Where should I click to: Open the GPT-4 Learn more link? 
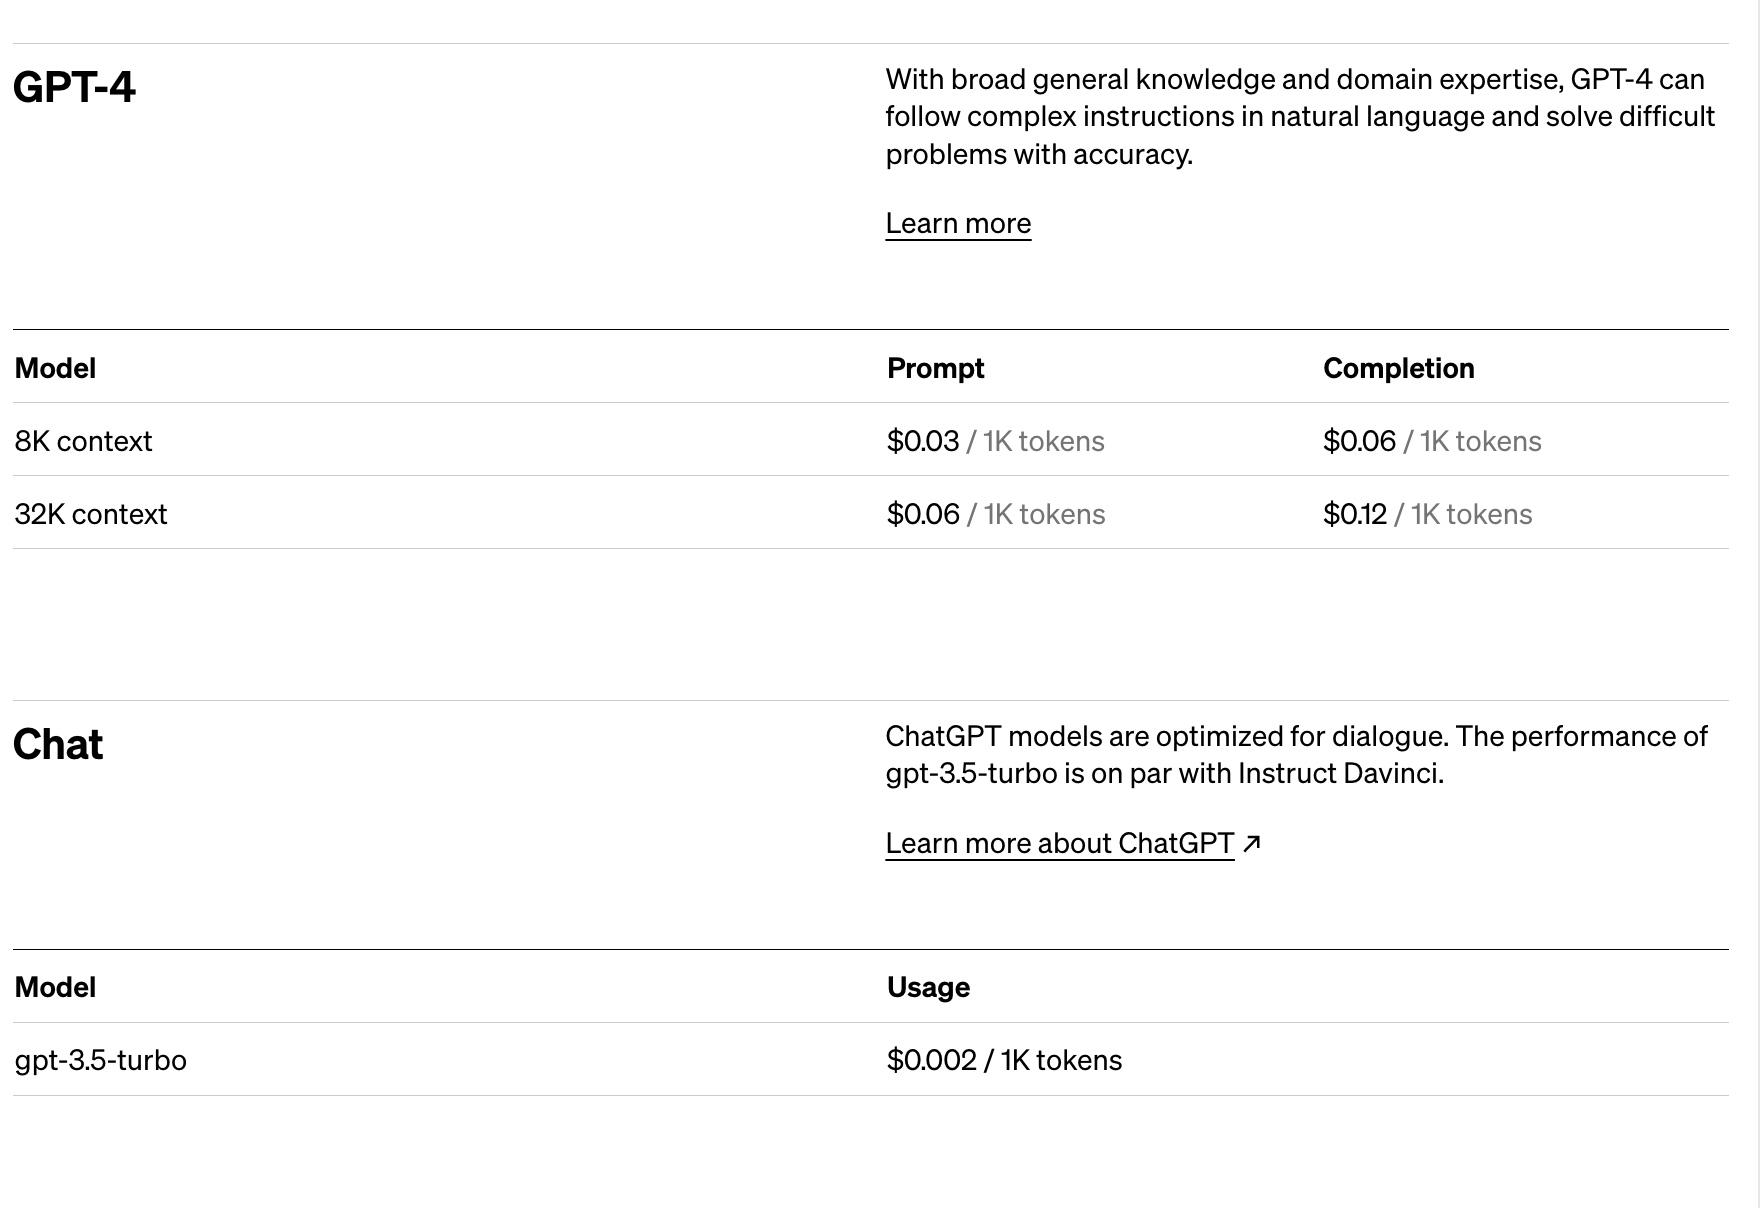pyautogui.click(x=958, y=223)
